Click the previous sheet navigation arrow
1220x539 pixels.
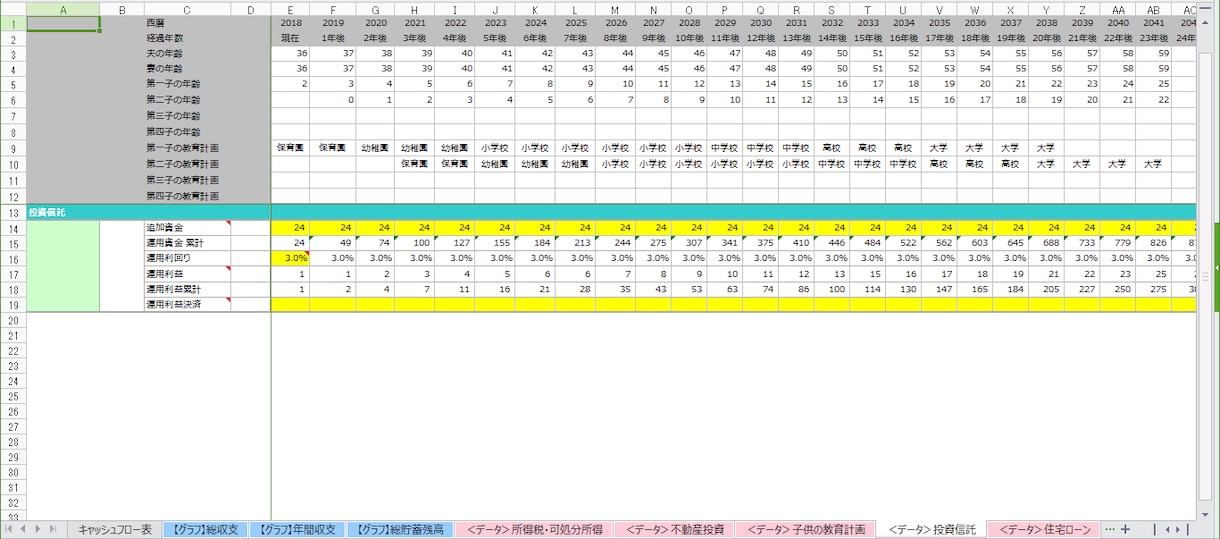click(x=25, y=529)
